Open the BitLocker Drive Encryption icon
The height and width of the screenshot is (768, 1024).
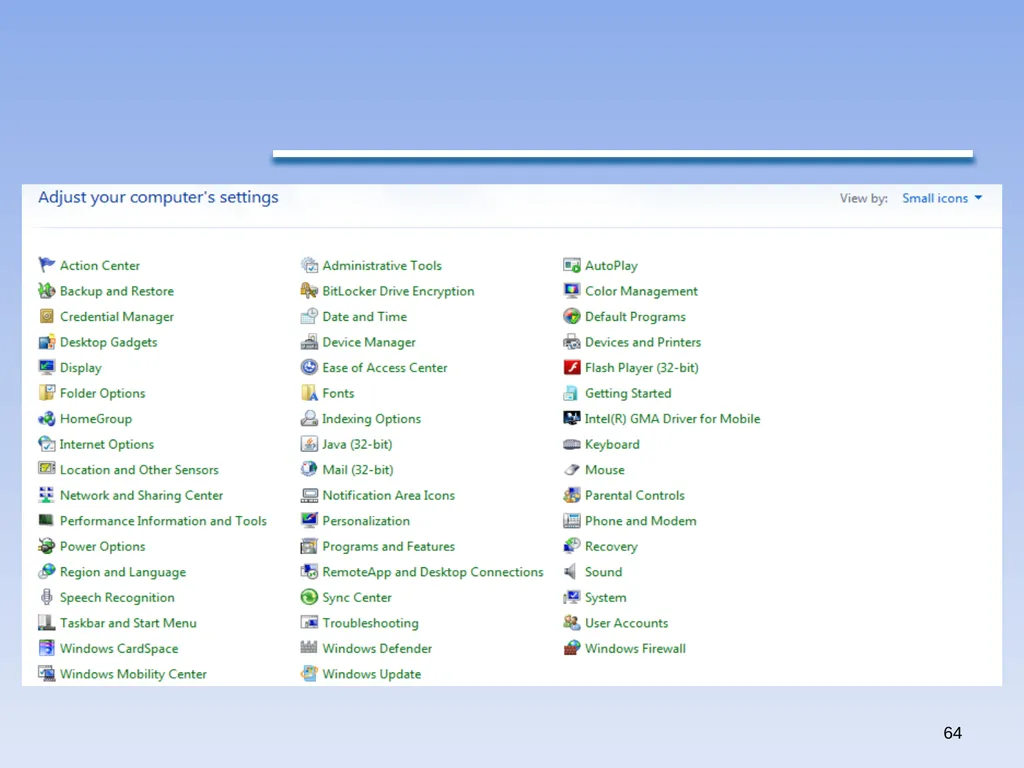(x=309, y=291)
